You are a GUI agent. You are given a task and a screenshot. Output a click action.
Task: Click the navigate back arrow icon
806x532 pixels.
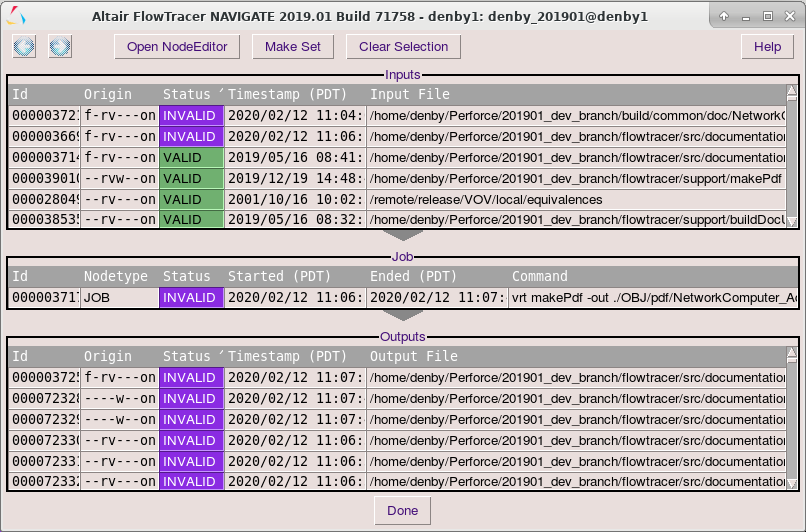point(25,47)
